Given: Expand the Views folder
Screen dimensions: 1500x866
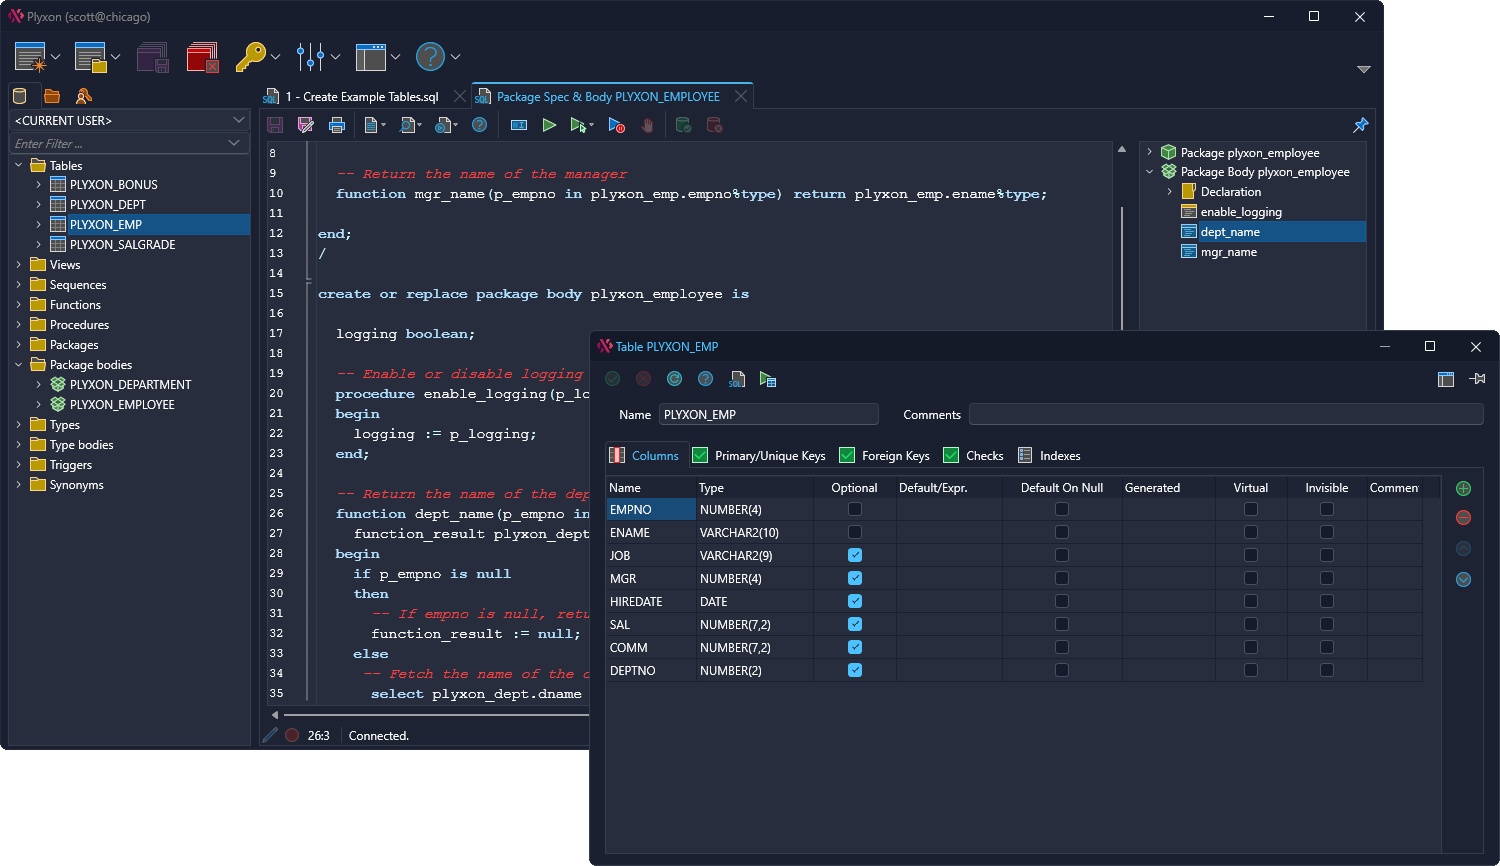Looking at the screenshot, I should click(x=19, y=265).
